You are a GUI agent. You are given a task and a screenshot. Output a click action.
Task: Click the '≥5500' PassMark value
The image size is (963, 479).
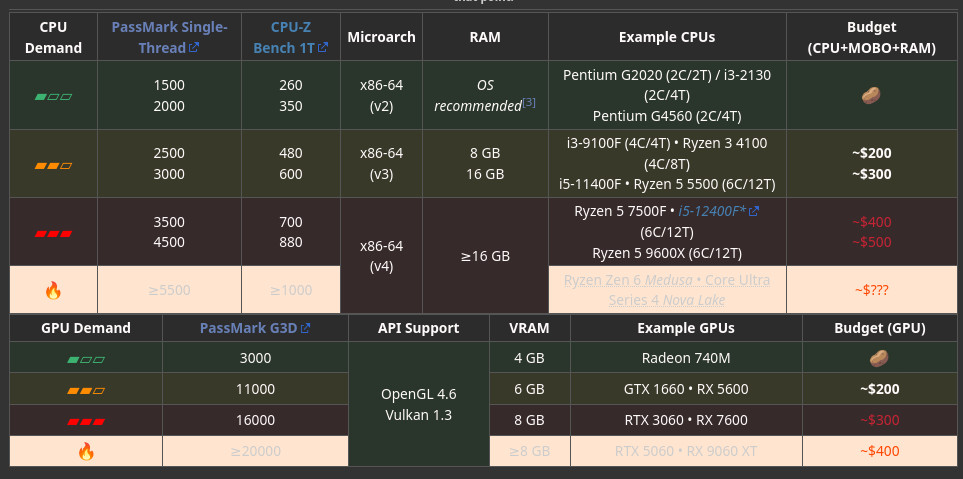[x=169, y=290]
